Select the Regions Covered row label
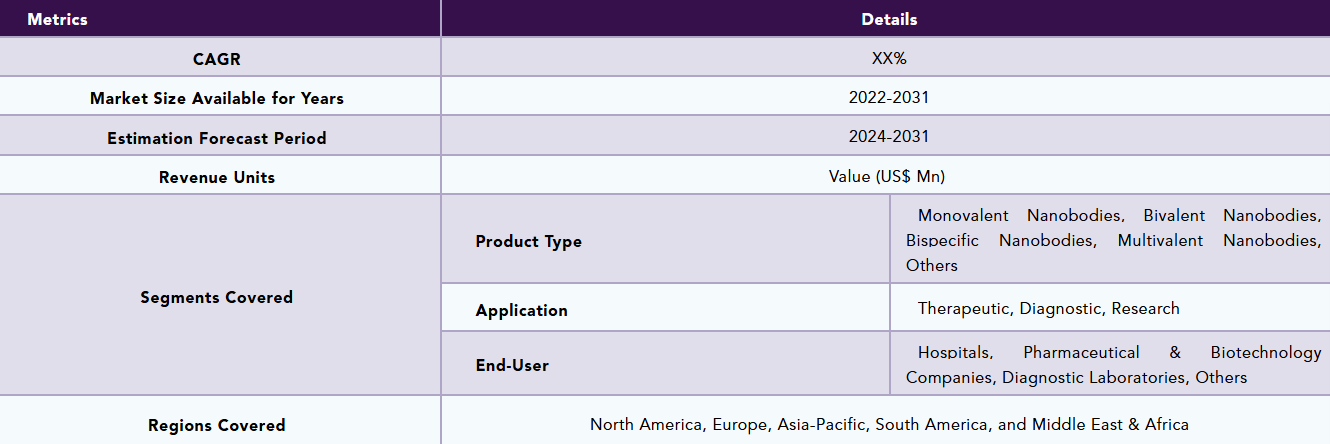1330x444 pixels. click(217, 425)
